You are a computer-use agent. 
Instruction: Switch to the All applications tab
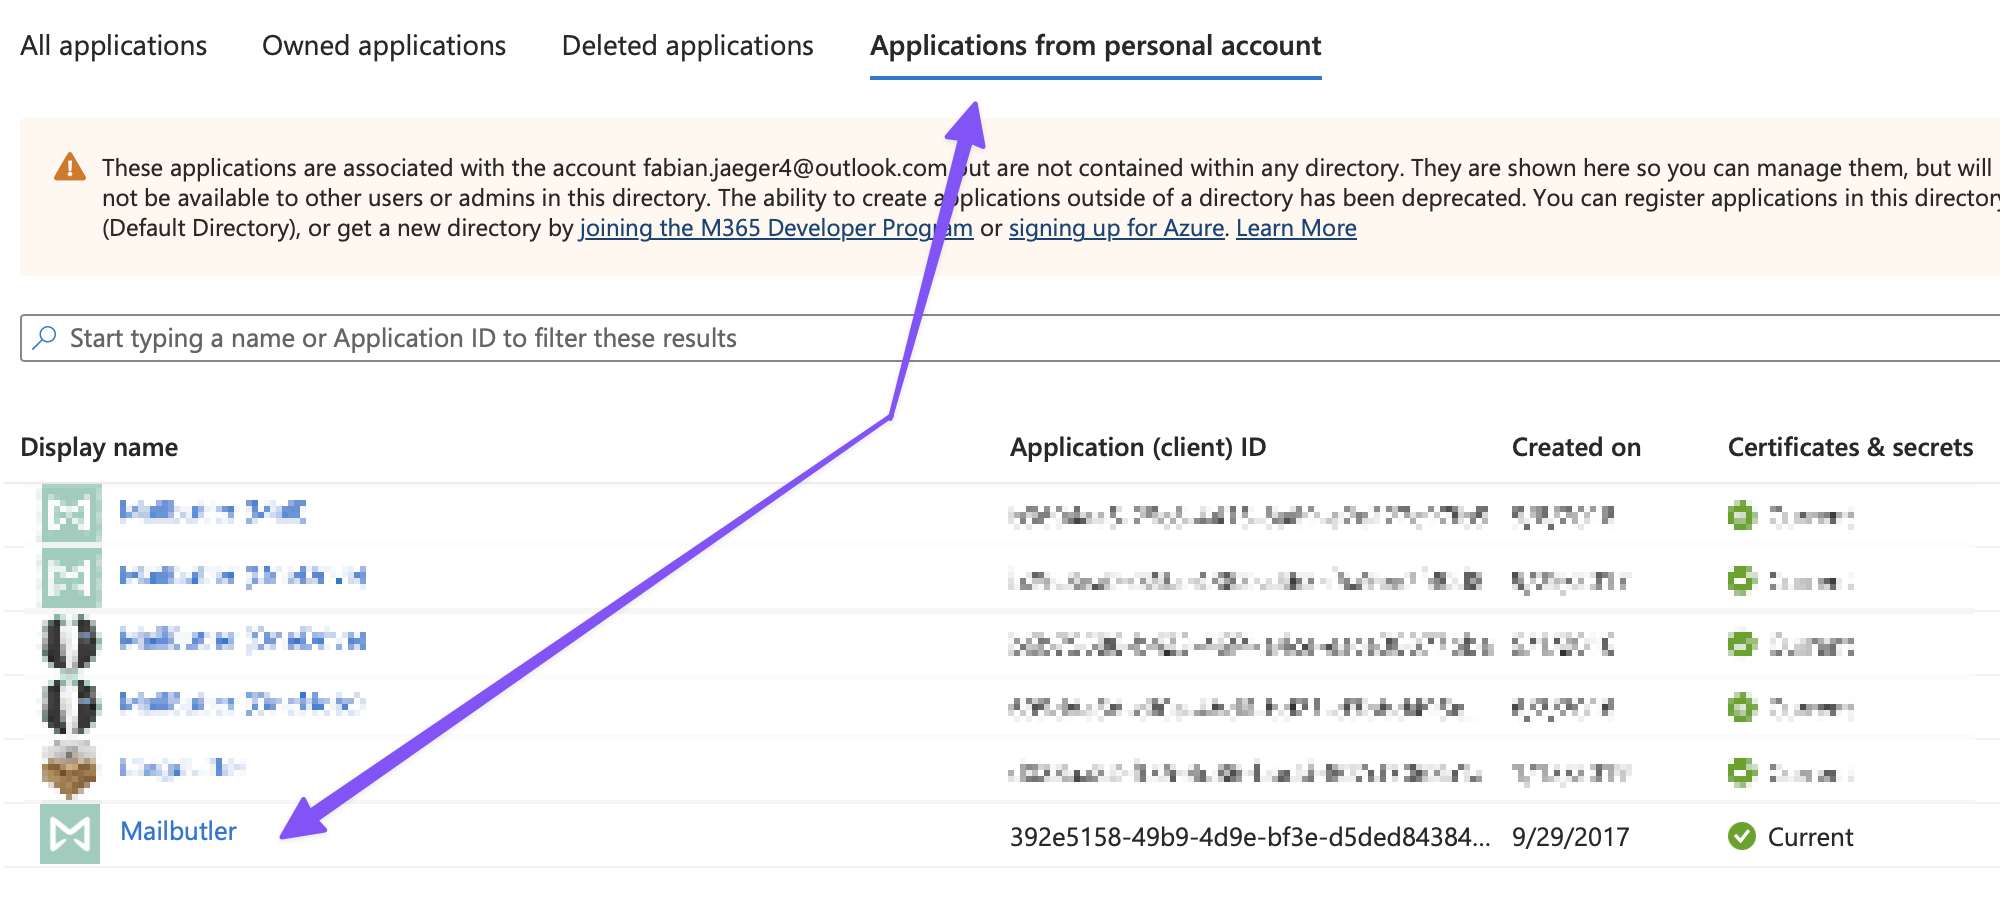tap(113, 46)
